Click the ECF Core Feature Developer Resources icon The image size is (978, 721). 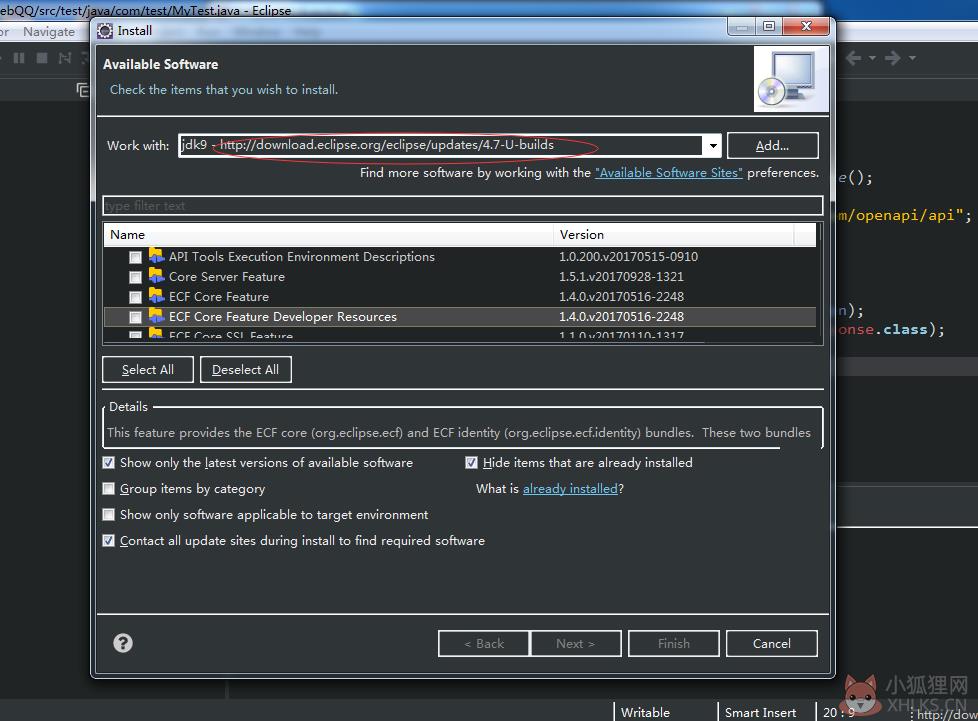(x=156, y=316)
